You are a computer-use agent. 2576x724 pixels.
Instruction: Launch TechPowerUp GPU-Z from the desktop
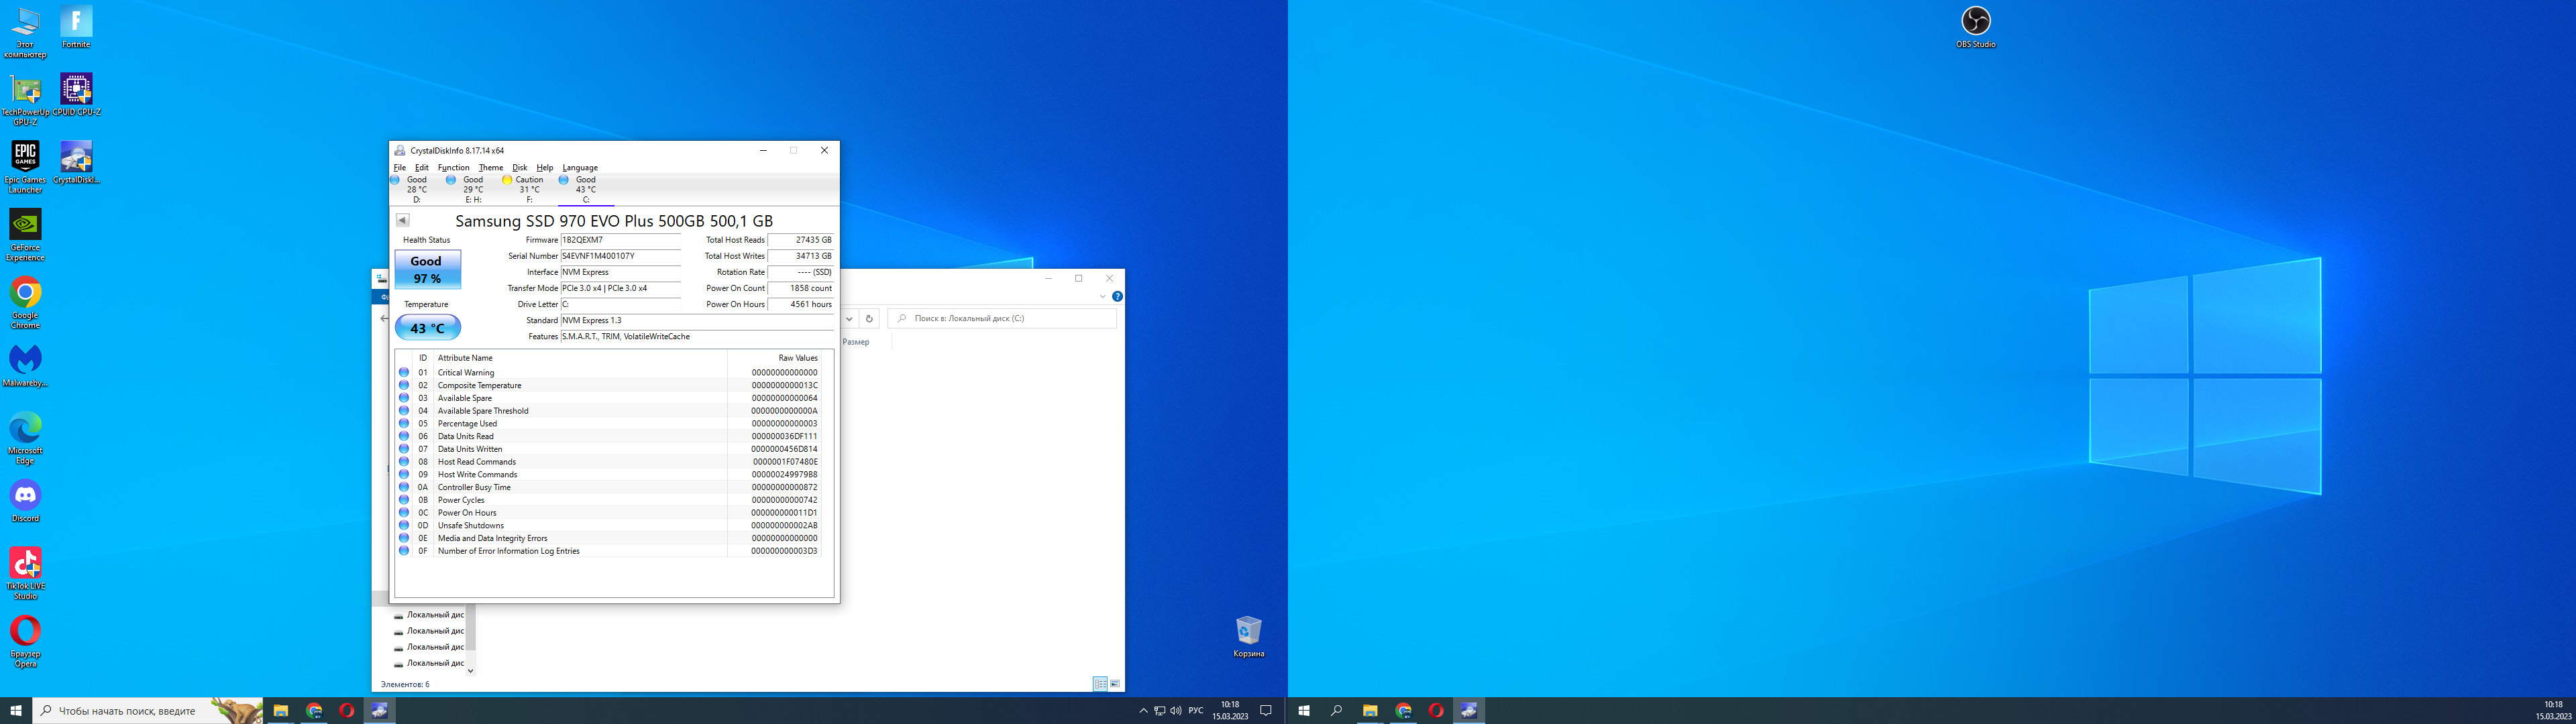click(25, 100)
